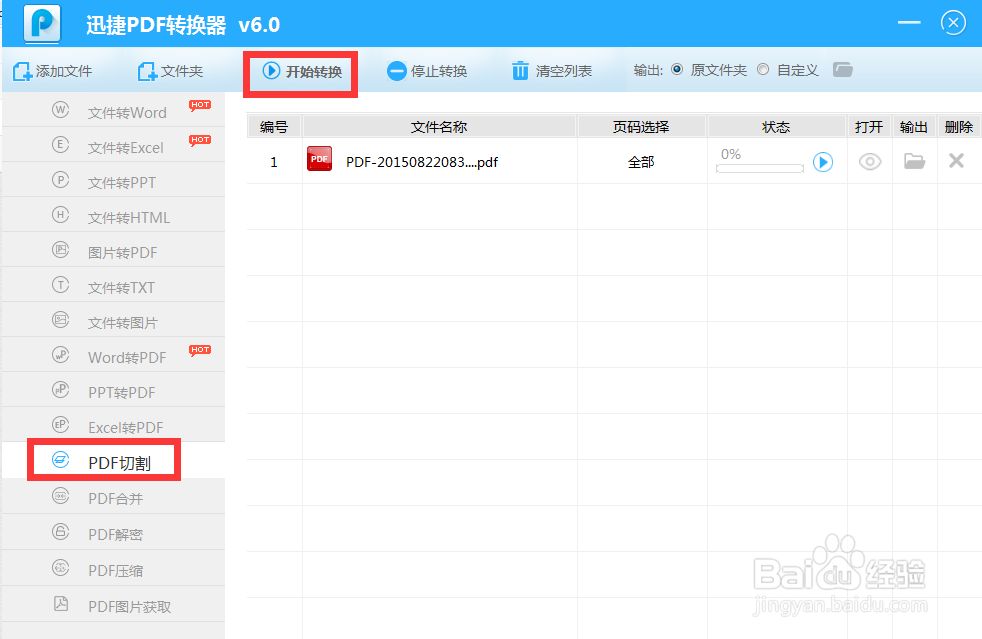
Task: Minimize the 迅捷PDF转换器 window
Action: point(909,23)
